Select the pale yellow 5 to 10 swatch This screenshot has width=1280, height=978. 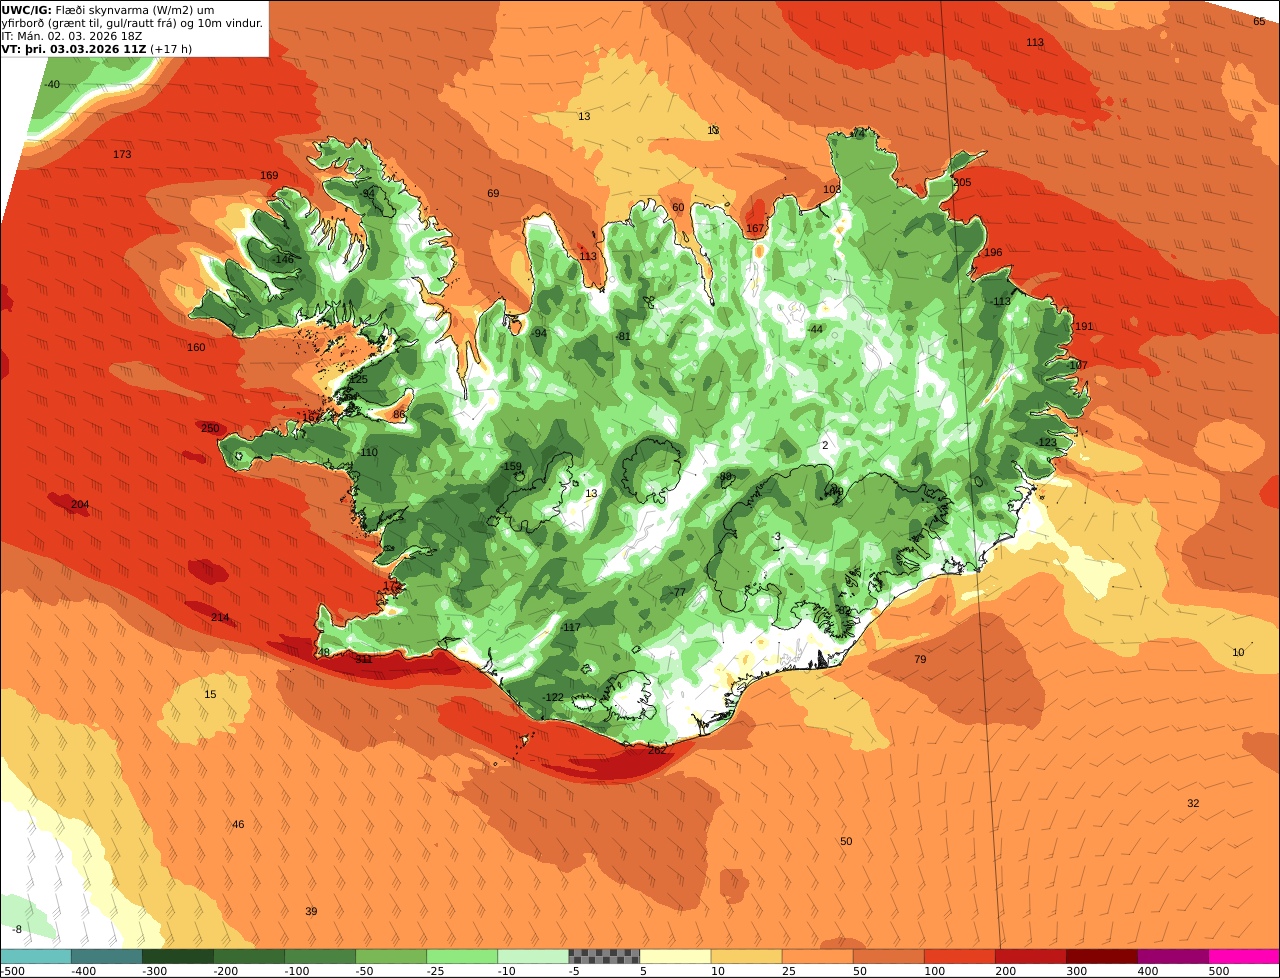coord(675,956)
